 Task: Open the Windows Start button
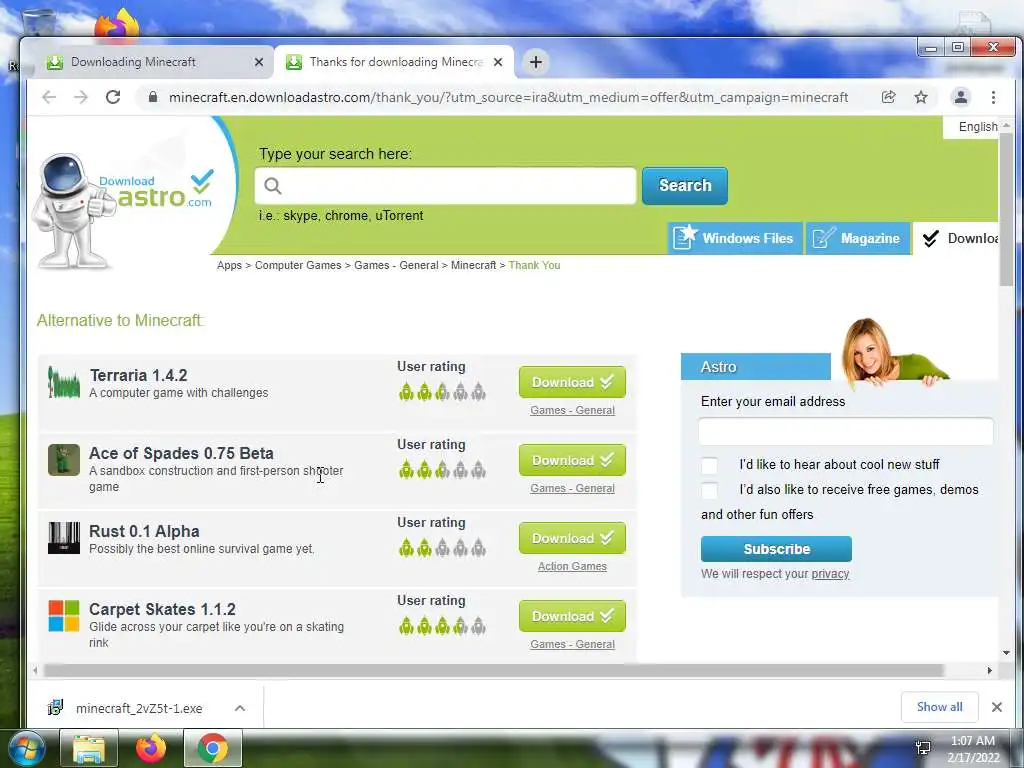click(x=27, y=748)
